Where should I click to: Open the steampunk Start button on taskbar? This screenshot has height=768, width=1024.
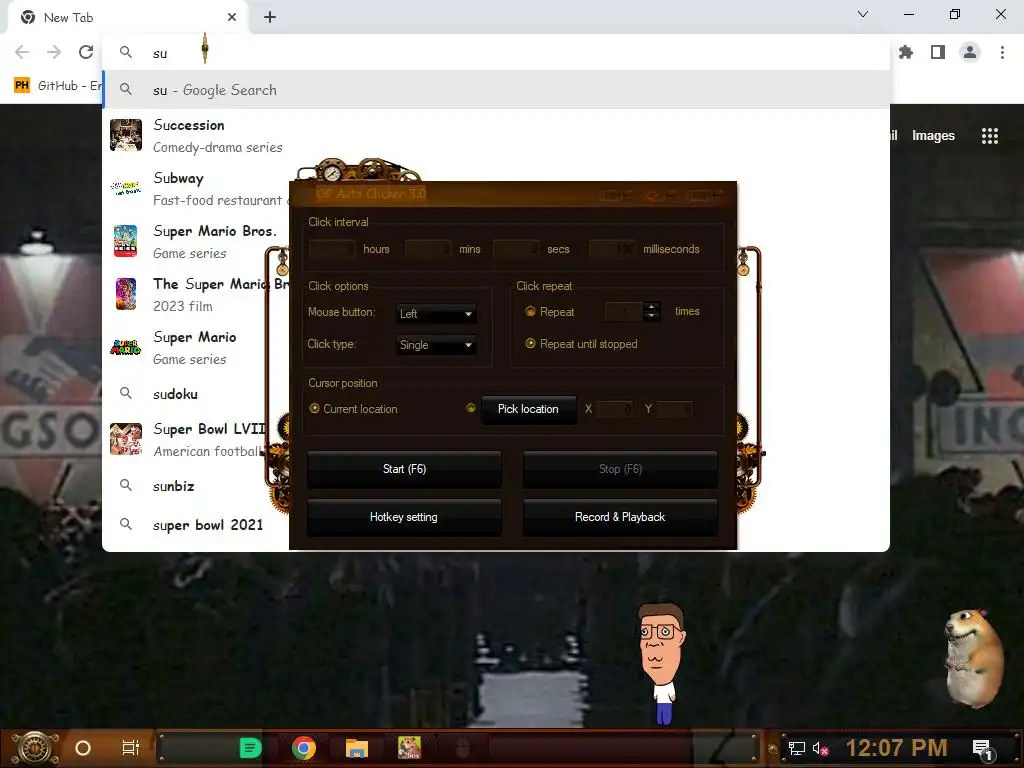[35, 748]
